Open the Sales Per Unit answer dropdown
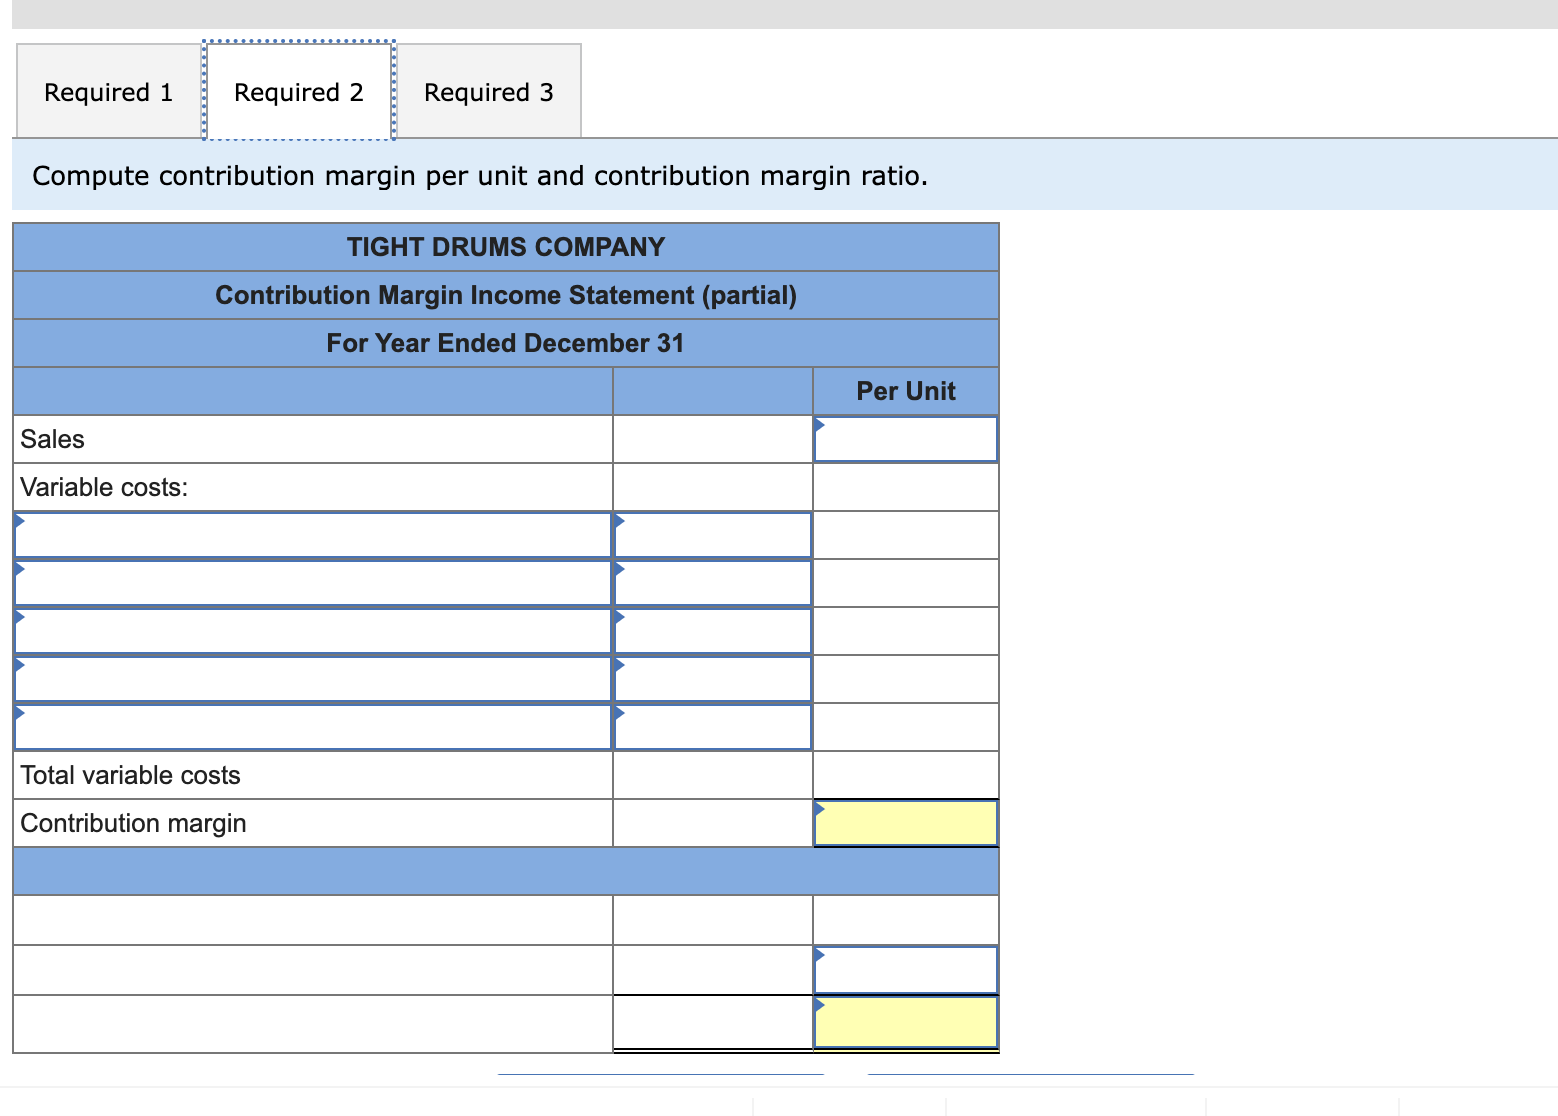 tap(904, 438)
